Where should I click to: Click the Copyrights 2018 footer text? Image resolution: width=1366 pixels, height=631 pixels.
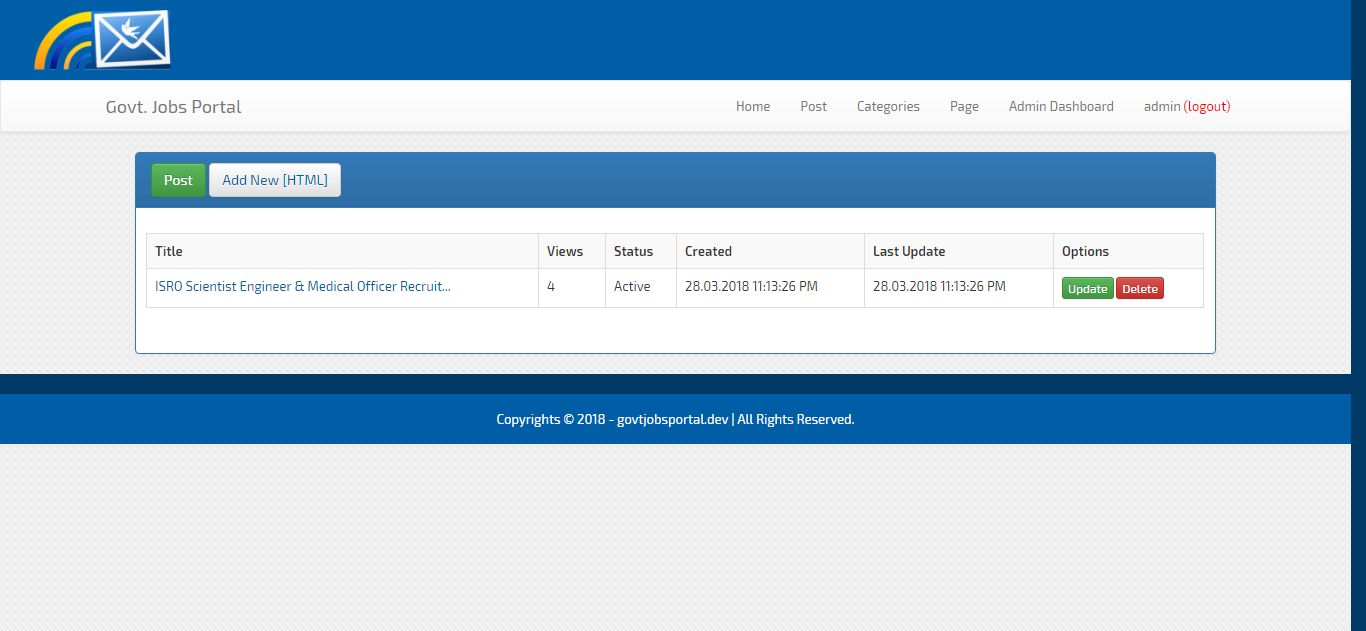675,419
